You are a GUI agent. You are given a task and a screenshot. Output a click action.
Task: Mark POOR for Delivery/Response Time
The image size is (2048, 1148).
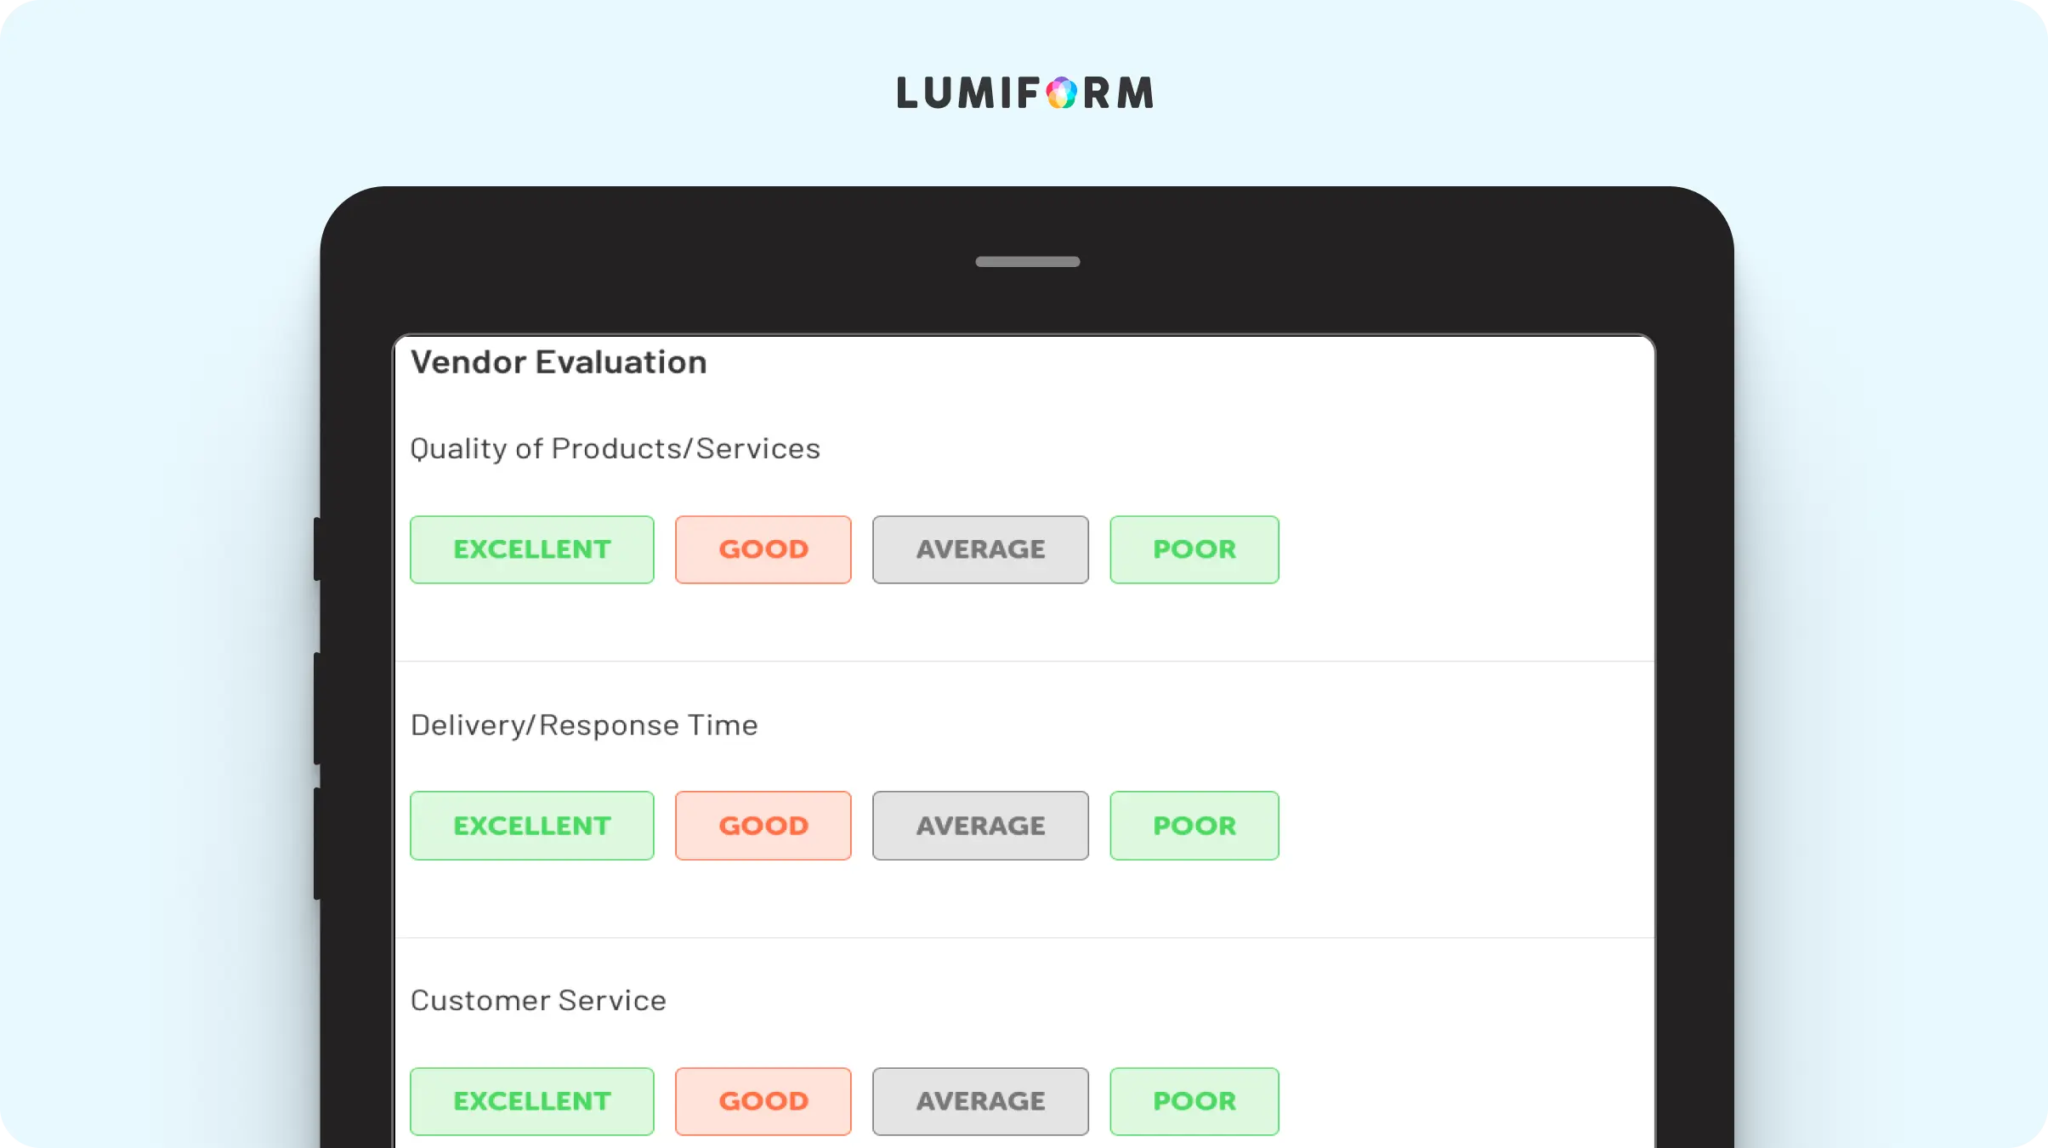pyautogui.click(x=1194, y=826)
